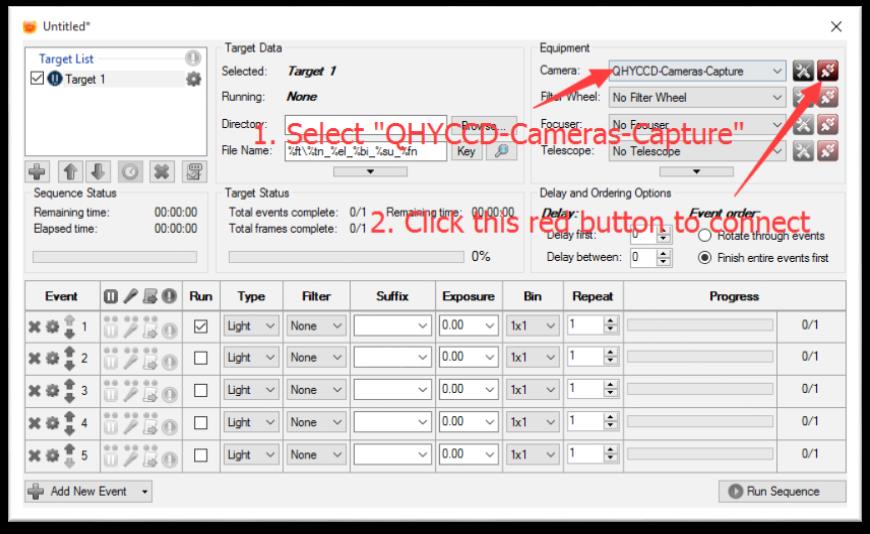Image resolution: width=870 pixels, height=534 pixels.
Task: Open event 5 Type dropdown
Action: [251, 455]
